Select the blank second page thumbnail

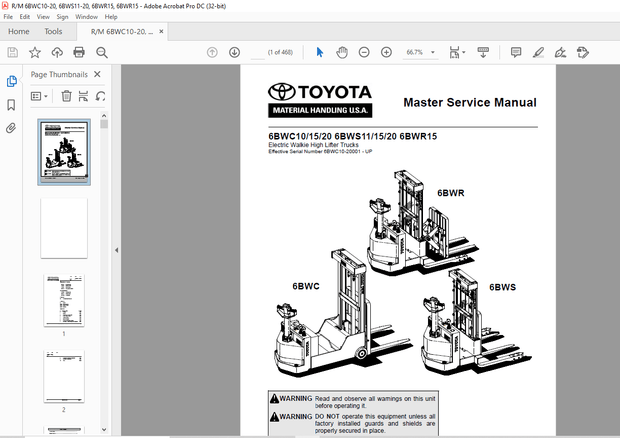pyautogui.click(x=64, y=228)
